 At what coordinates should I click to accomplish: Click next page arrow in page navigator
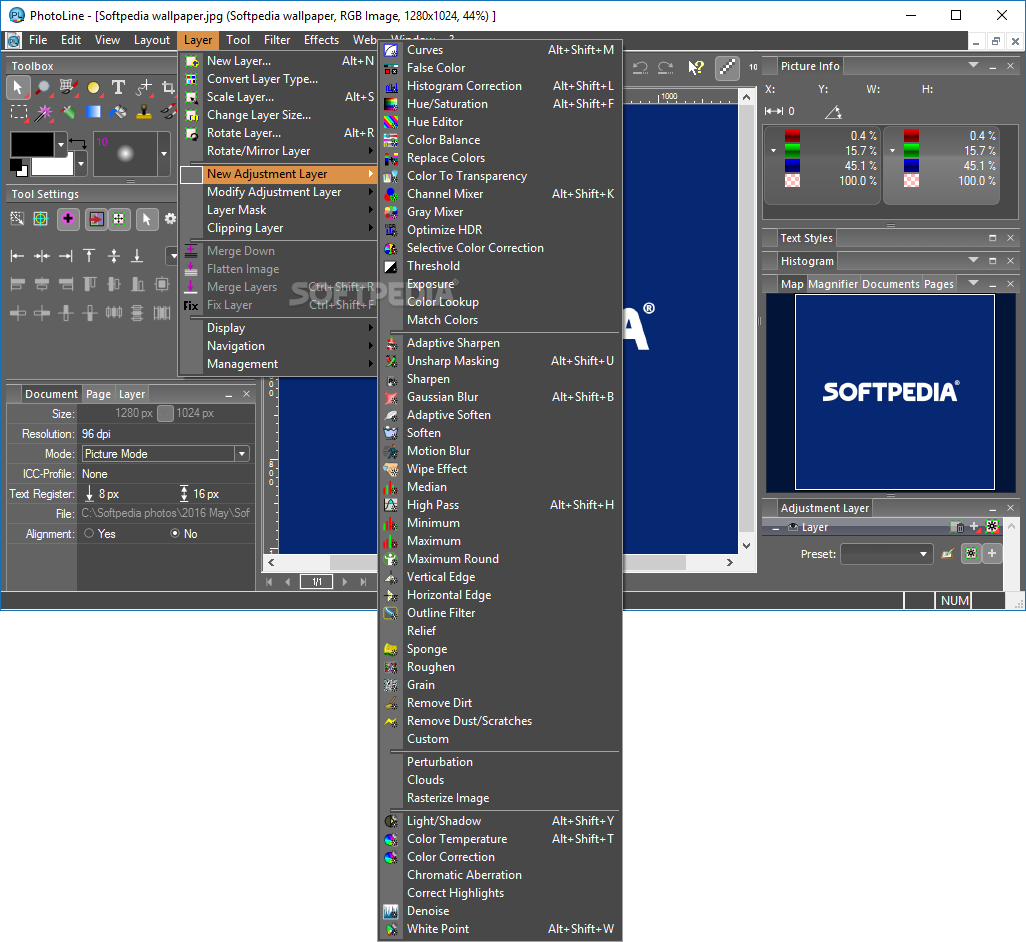coord(345,582)
